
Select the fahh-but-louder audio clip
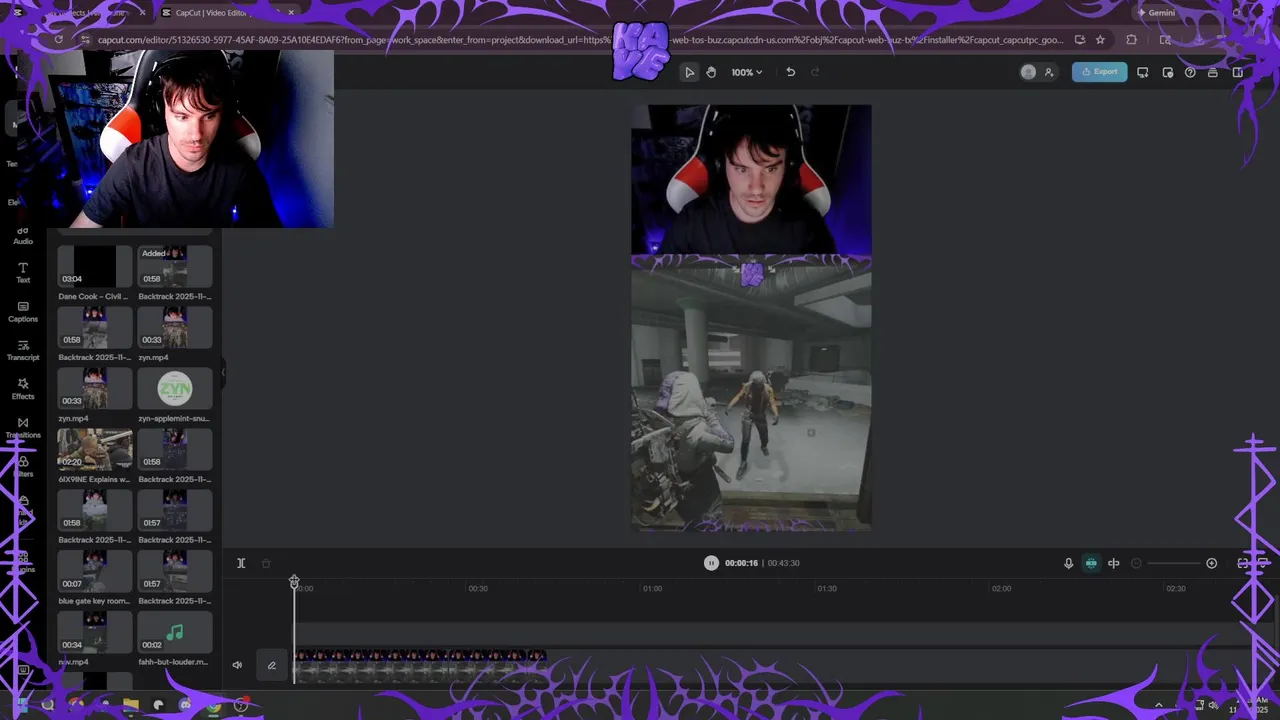click(175, 633)
